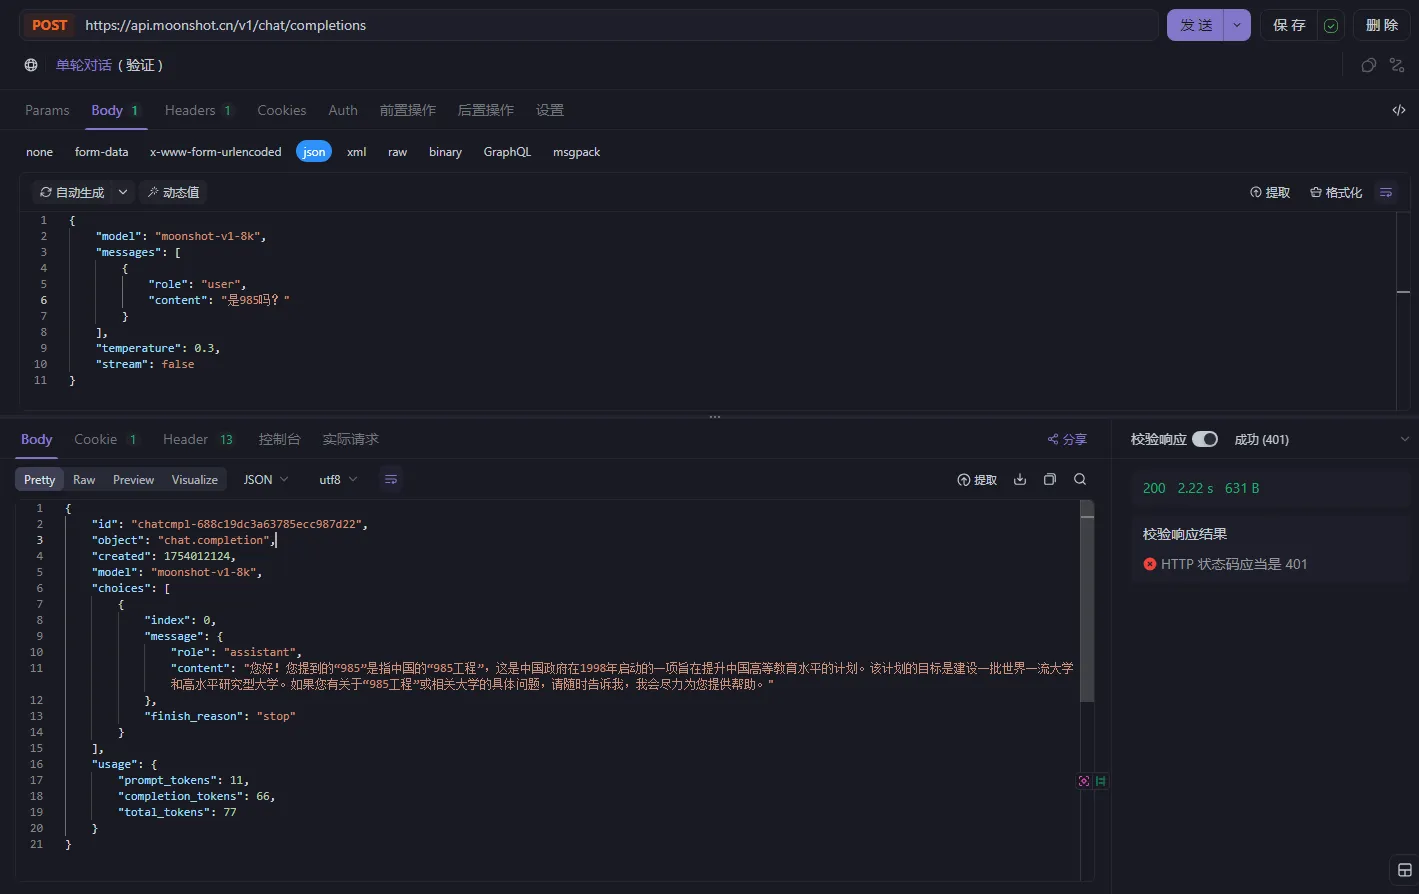Screen dimensions: 1419x894
Task: Select the Raw response view
Action: (x=84, y=480)
